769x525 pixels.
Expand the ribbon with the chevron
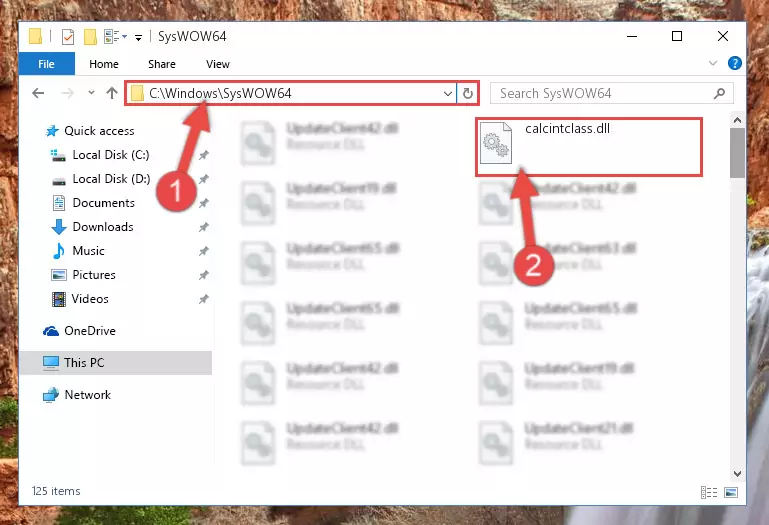point(713,63)
